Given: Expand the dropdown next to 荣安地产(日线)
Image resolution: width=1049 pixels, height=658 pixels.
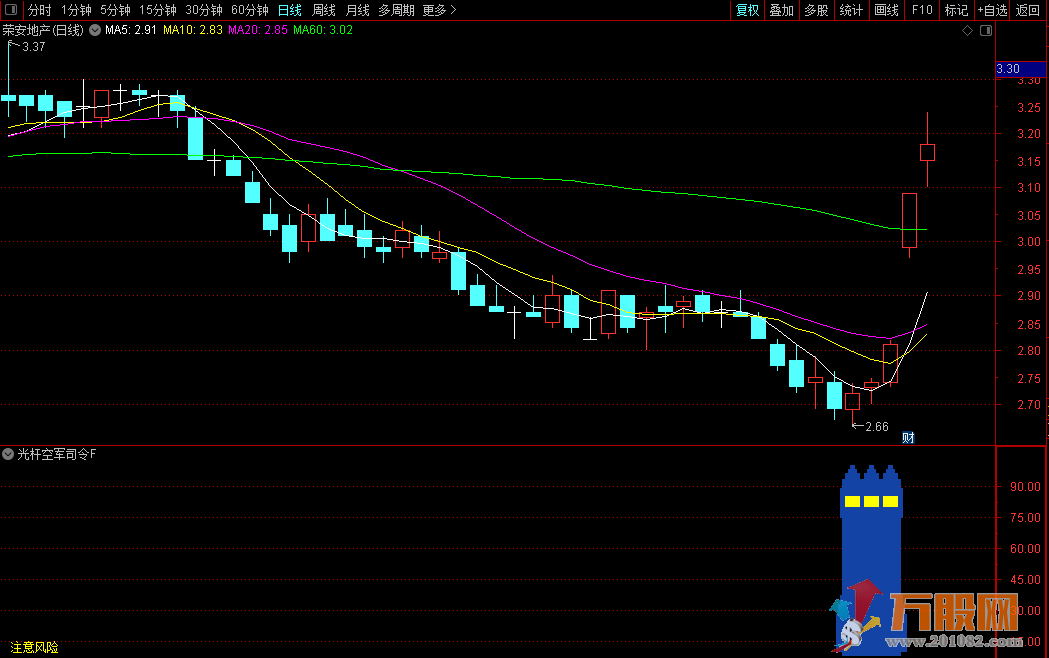Looking at the screenshot, I should click(x=95, y=30).
